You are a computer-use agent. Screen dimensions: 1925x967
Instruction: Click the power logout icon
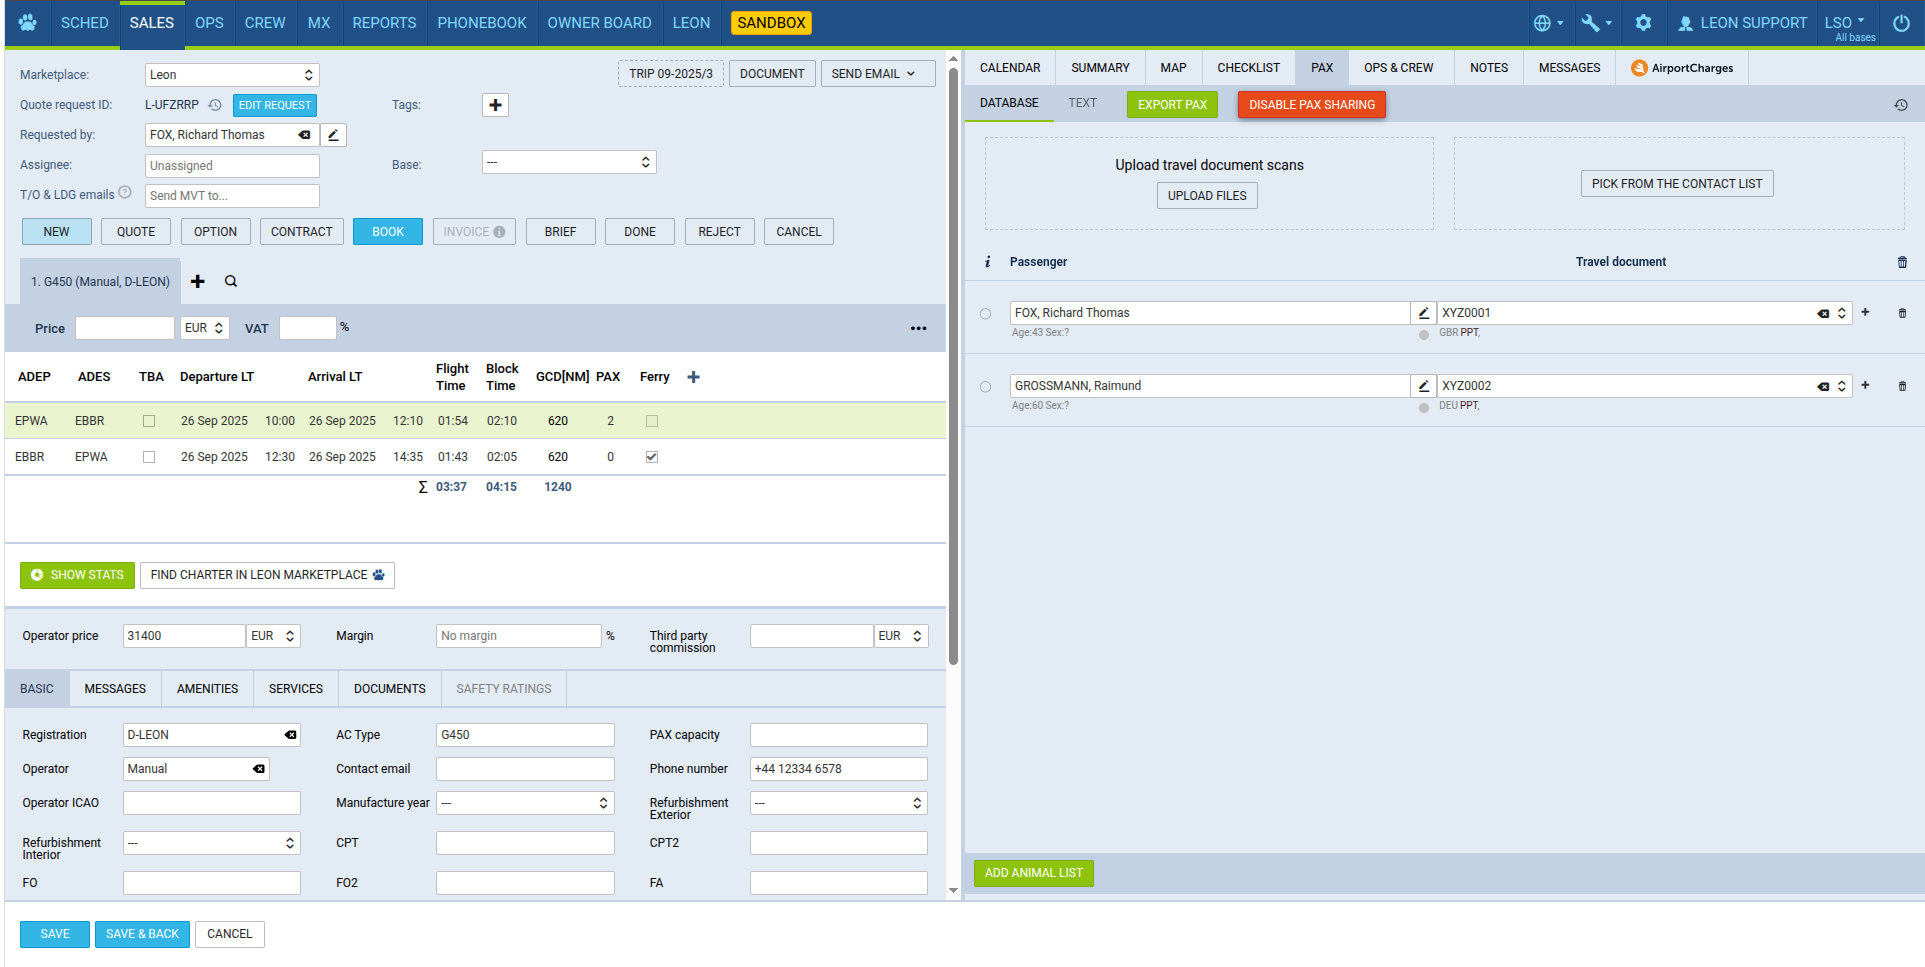pyautogui.click(x=1901, y=22)
